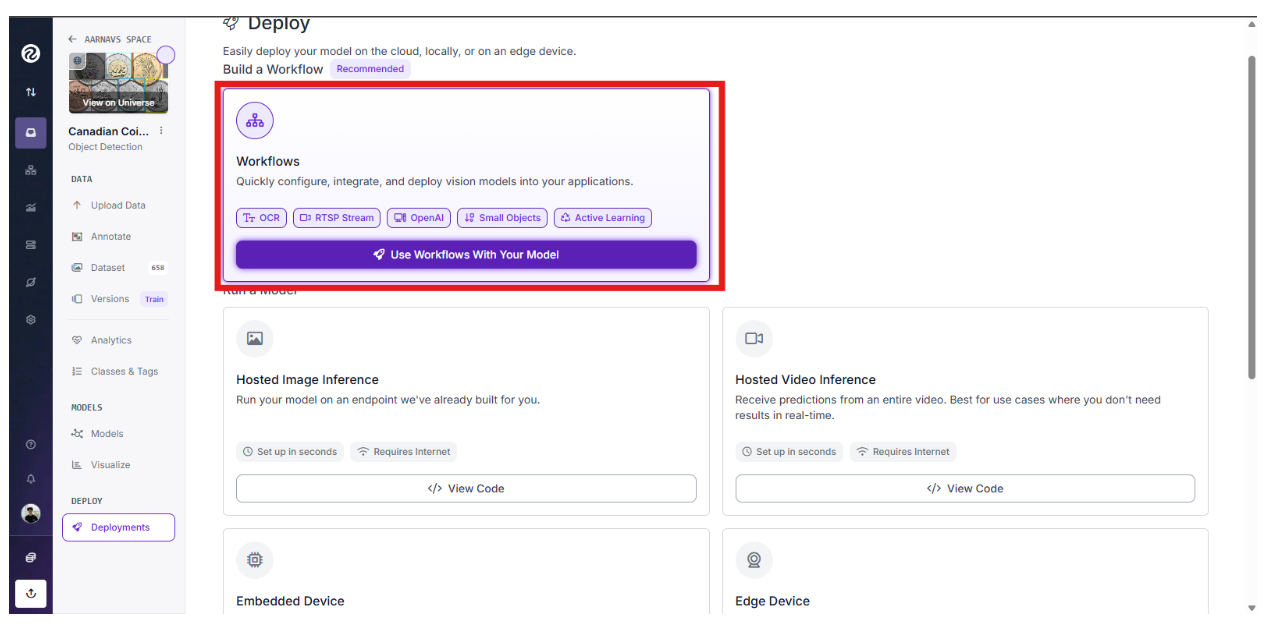Click View Code under Hosted Image Inference
Image resolution: width=1266 pixels, height=634 pixels.
466,488
